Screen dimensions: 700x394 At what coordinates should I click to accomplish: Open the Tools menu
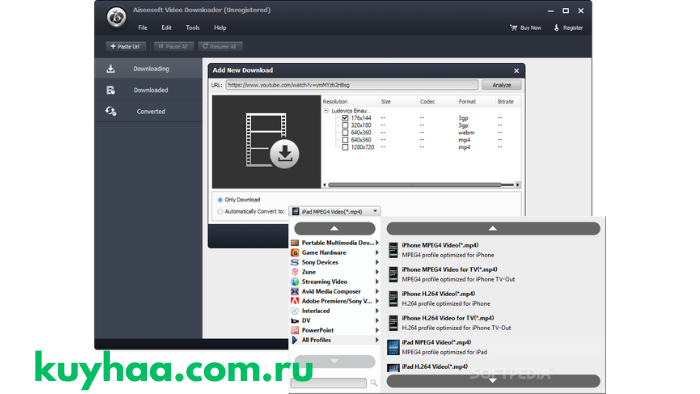pyautogui.click(x=192, y=28)
